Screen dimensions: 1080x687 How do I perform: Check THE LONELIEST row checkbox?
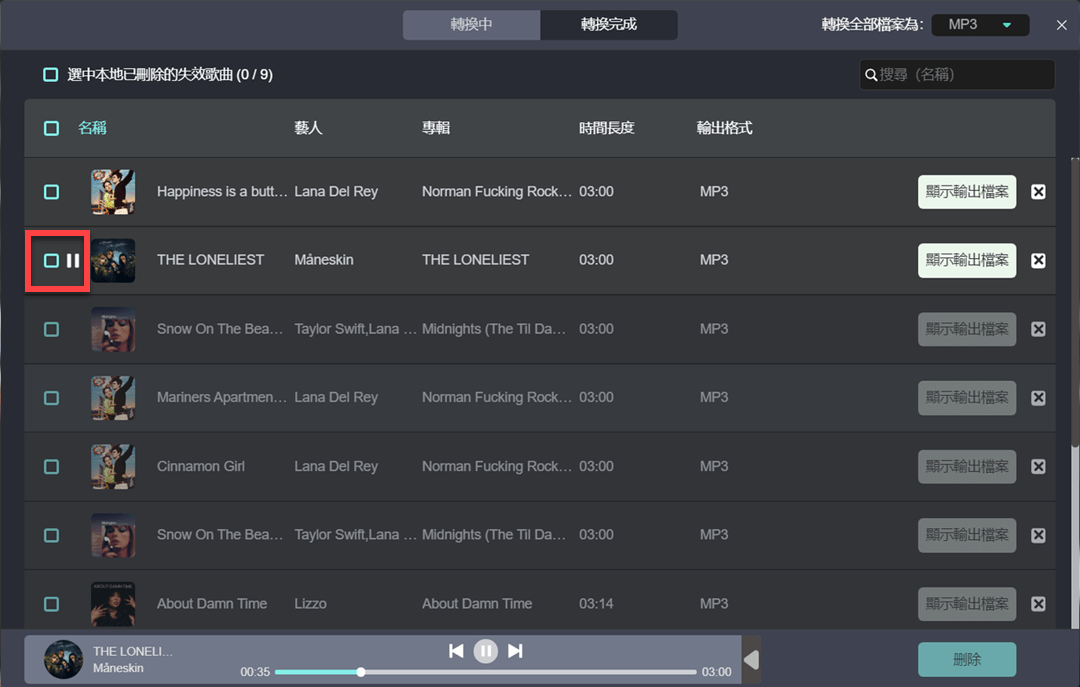(51, 260)
